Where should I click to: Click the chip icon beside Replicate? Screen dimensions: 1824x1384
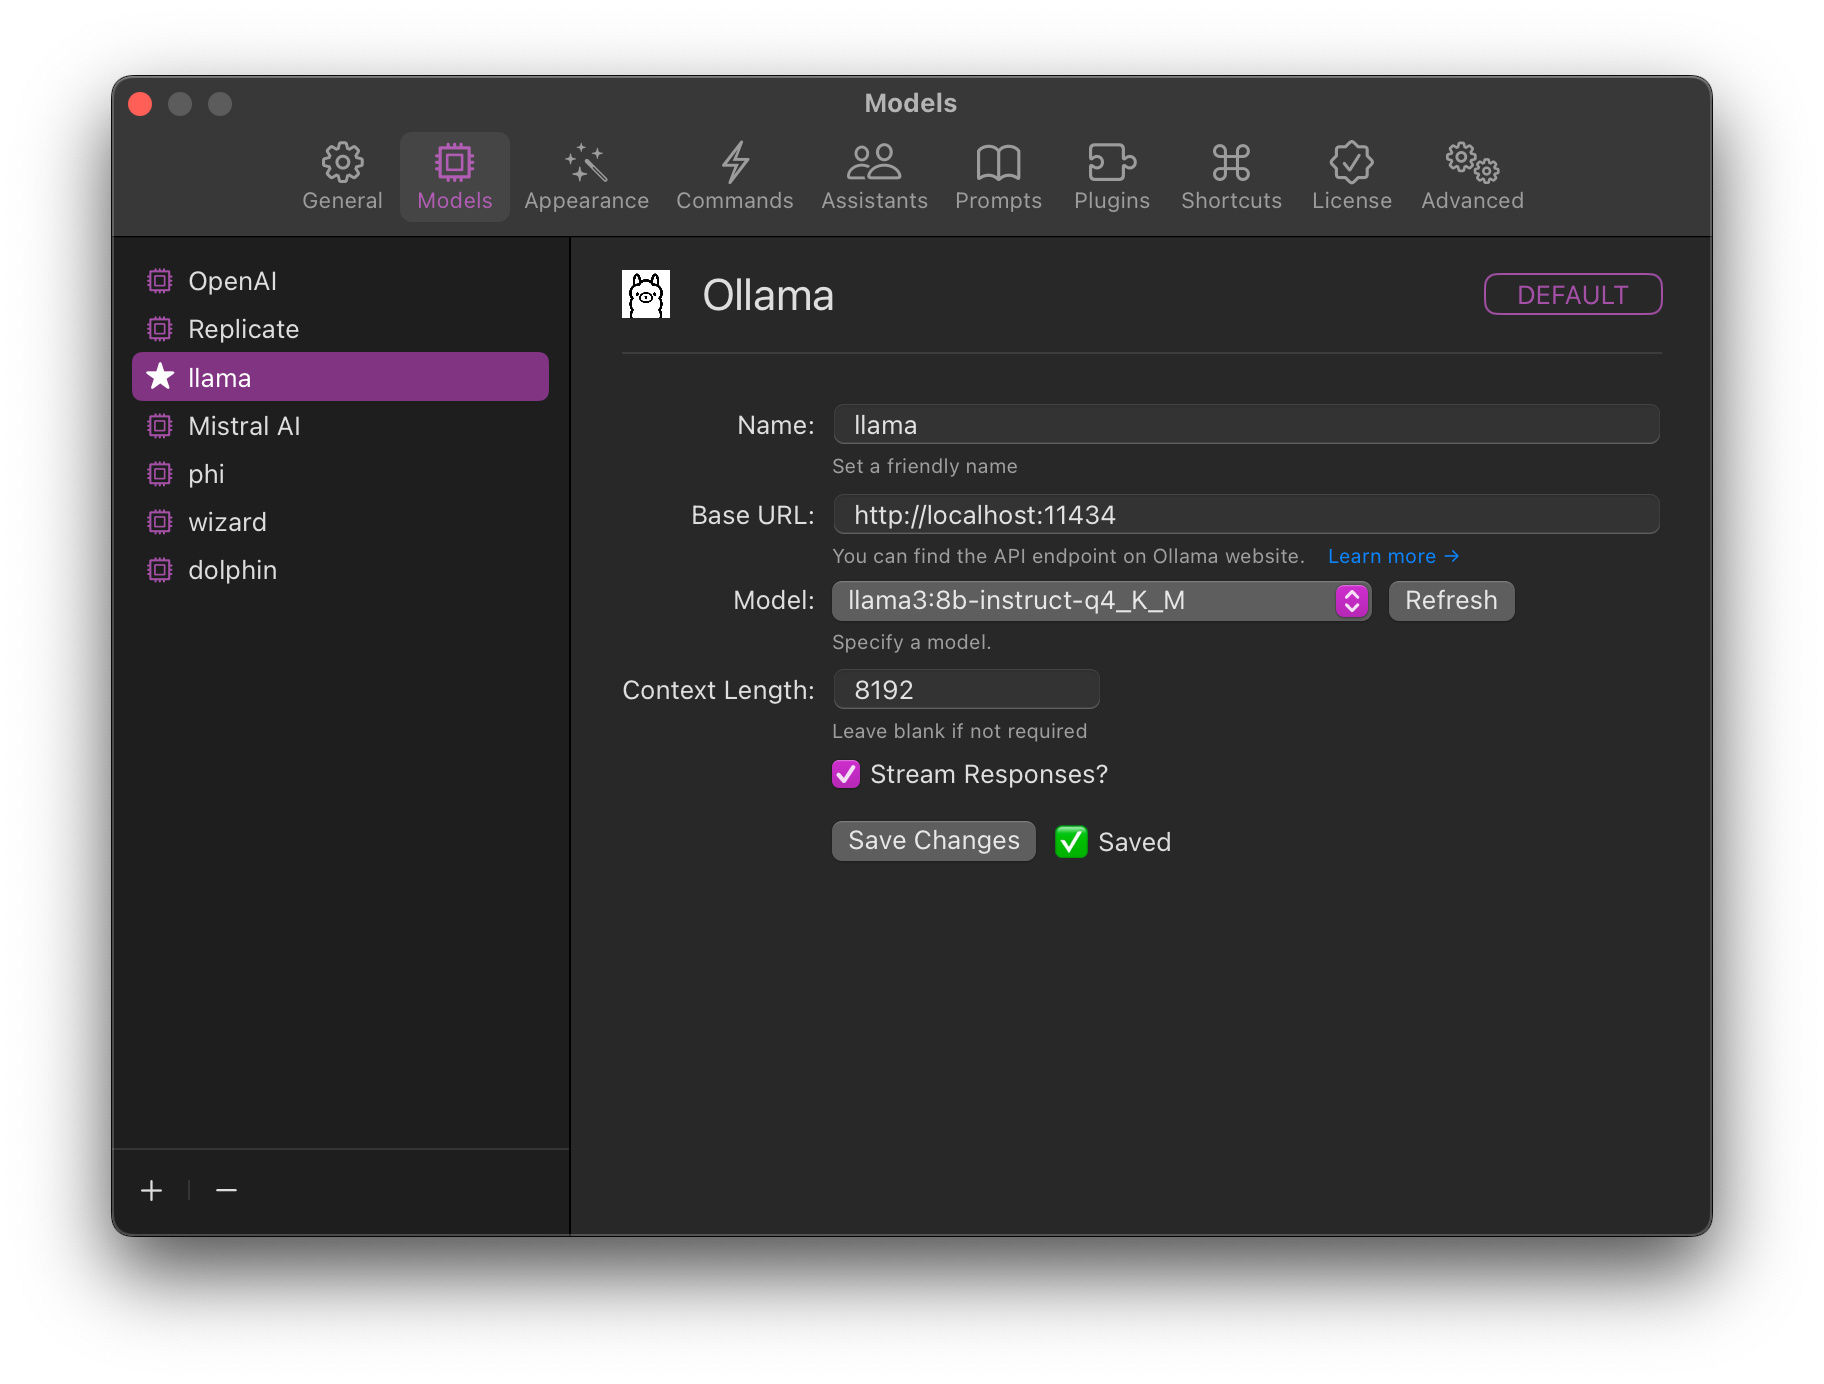click(x=160, y=329)
